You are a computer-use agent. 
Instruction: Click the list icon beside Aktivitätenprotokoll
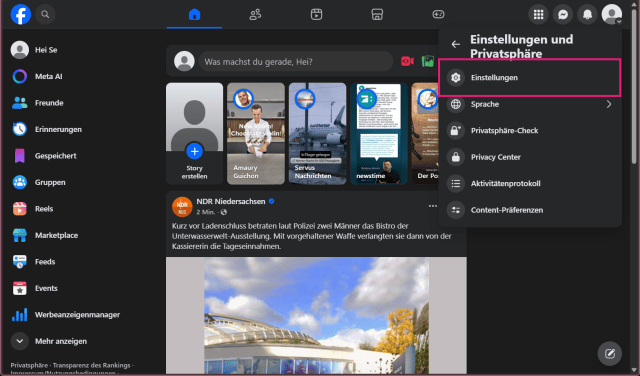456,184
